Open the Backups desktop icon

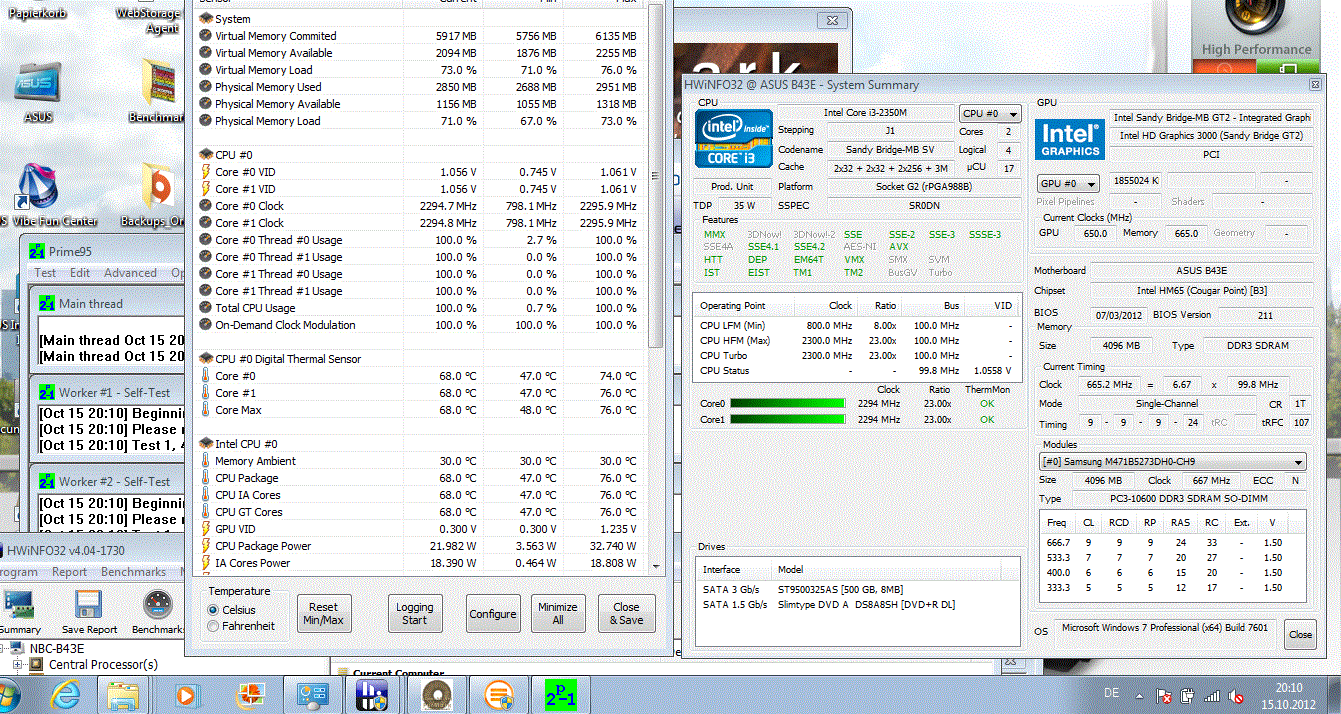click(156, 195)
